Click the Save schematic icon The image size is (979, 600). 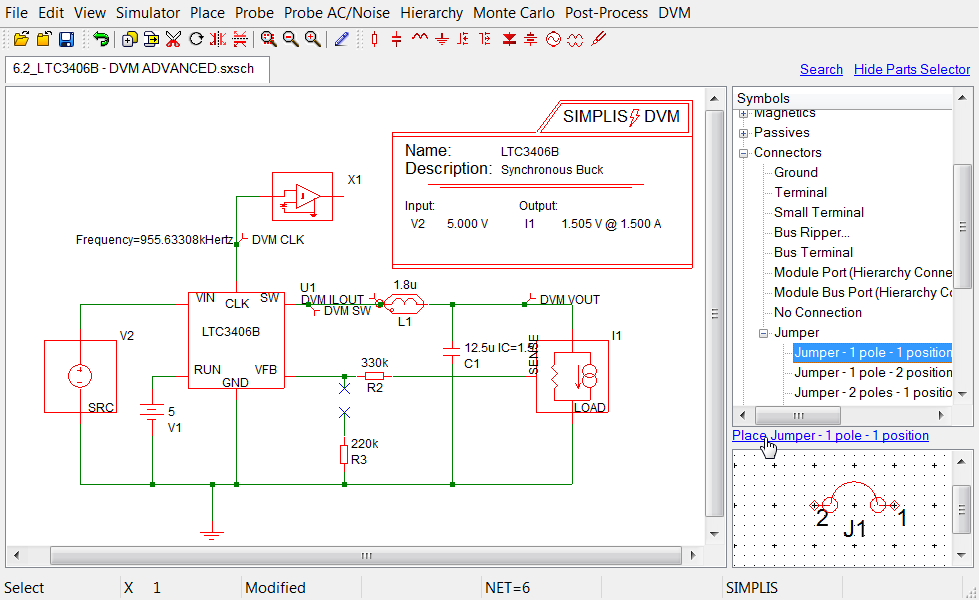[x=66, y=40]
